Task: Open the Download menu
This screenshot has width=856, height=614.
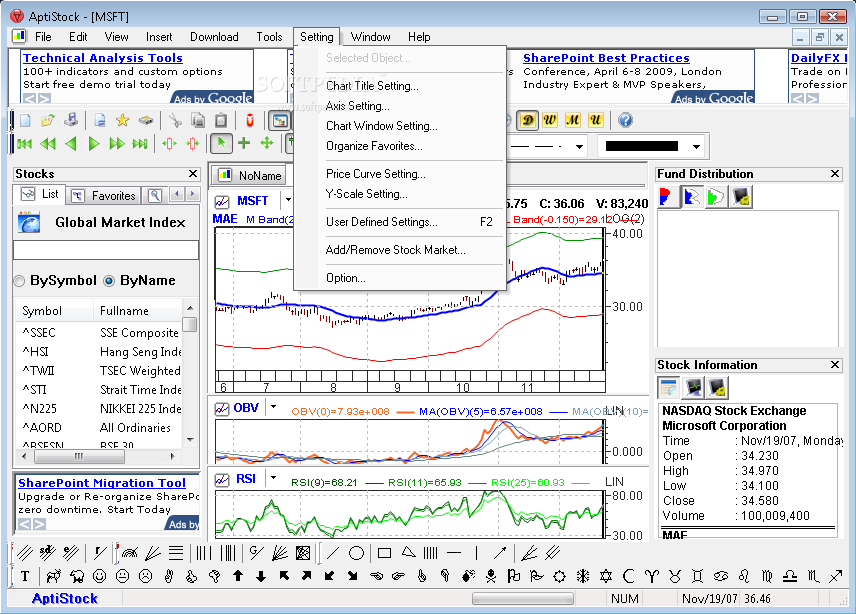Action: [214, 37]
